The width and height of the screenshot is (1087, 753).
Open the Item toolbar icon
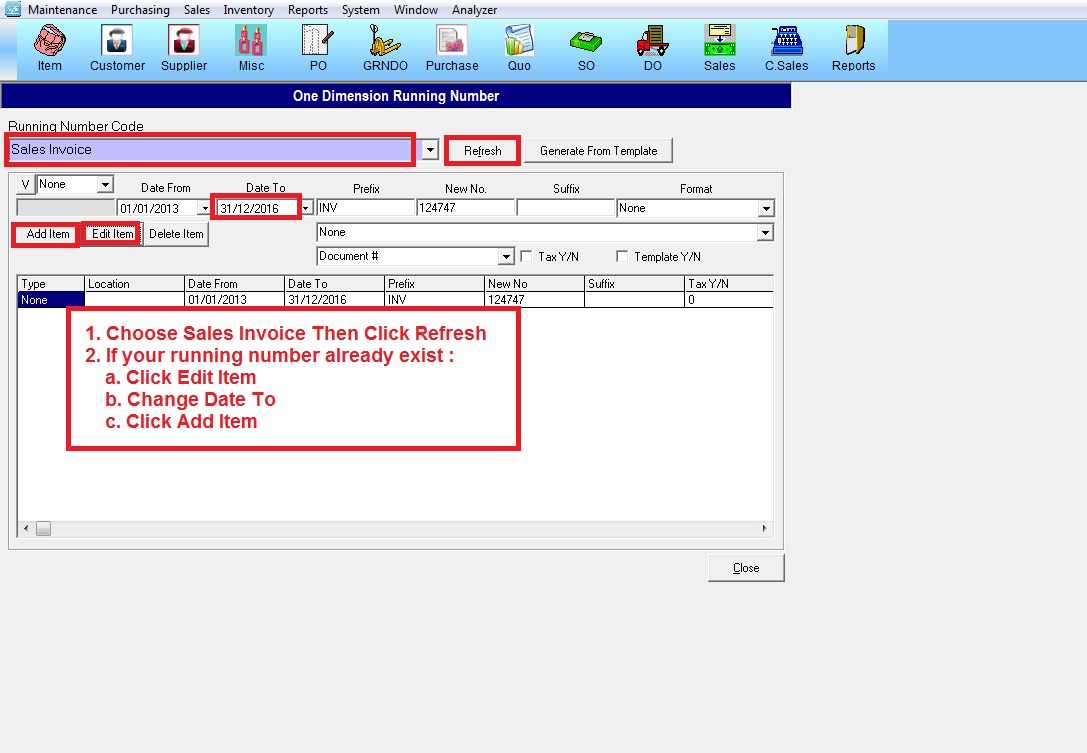(x=49, y=48)
